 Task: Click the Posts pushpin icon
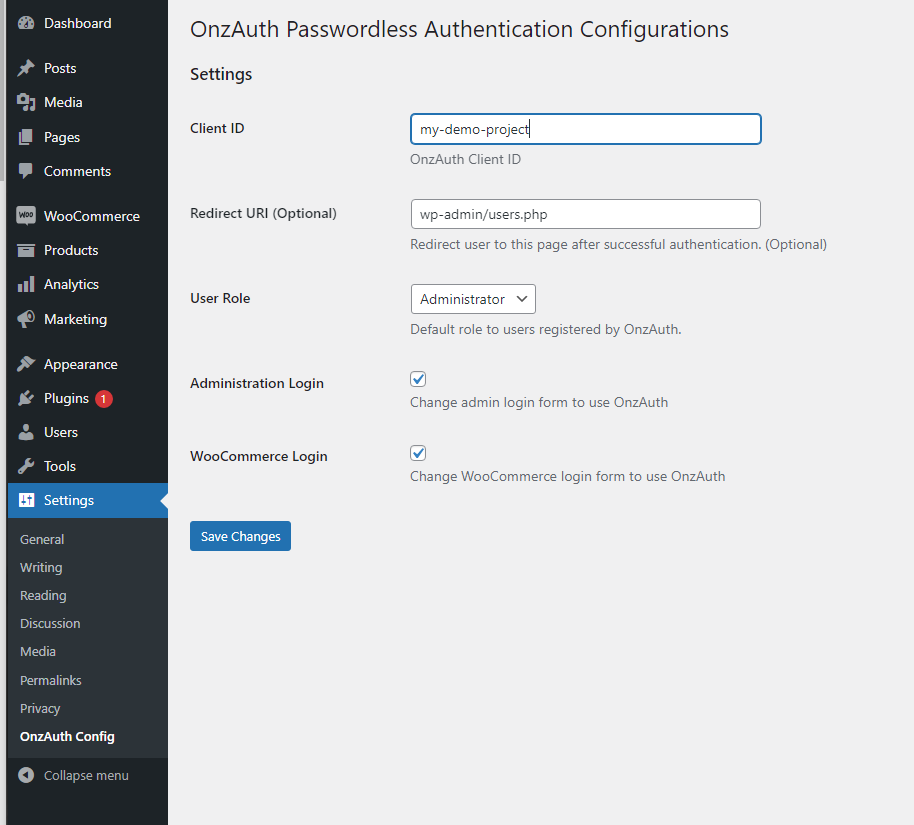click(26, 68)
